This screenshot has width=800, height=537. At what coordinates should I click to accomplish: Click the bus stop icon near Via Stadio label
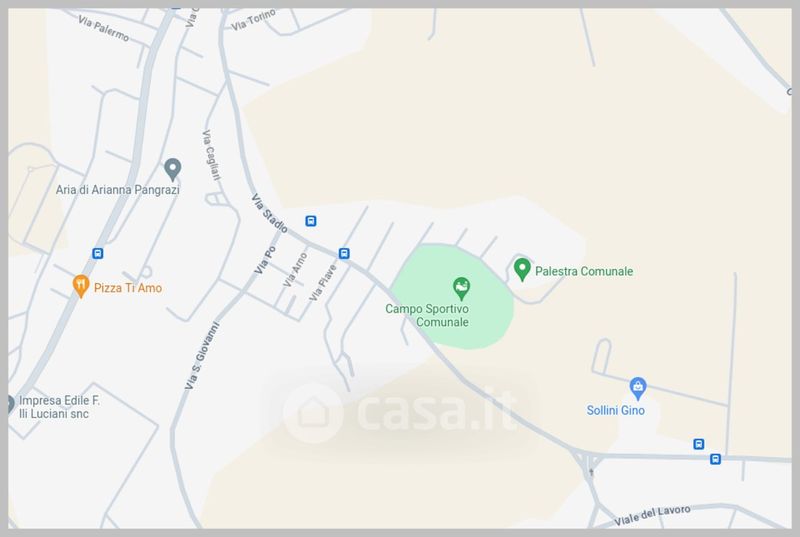click(311, 221)
